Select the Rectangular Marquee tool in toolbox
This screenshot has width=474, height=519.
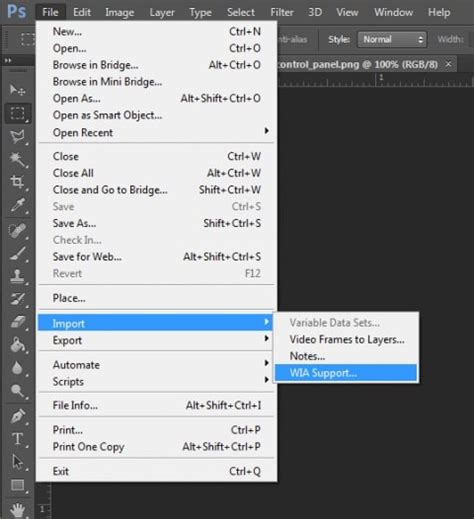click(x=17, y=113)
